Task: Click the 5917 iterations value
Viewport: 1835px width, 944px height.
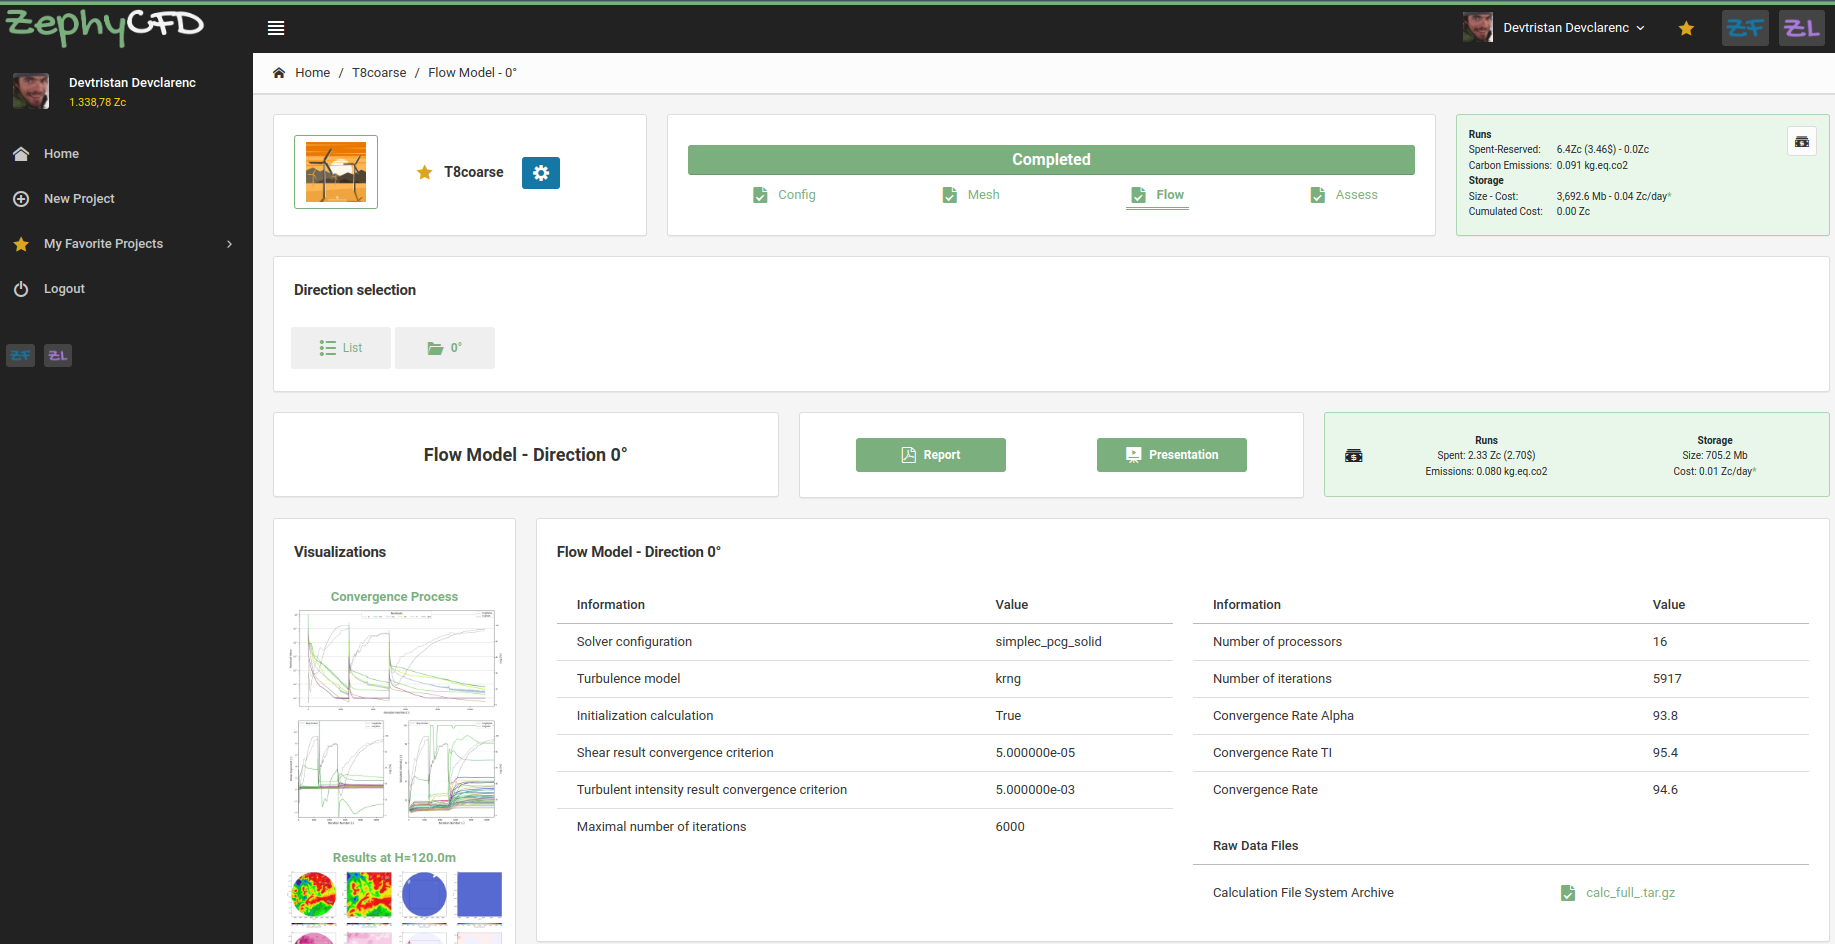Action: point(1667,679)
